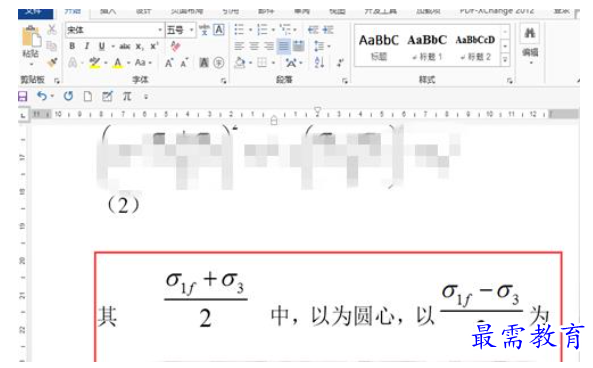Apply yellow text highlight color

pos(95,63)
